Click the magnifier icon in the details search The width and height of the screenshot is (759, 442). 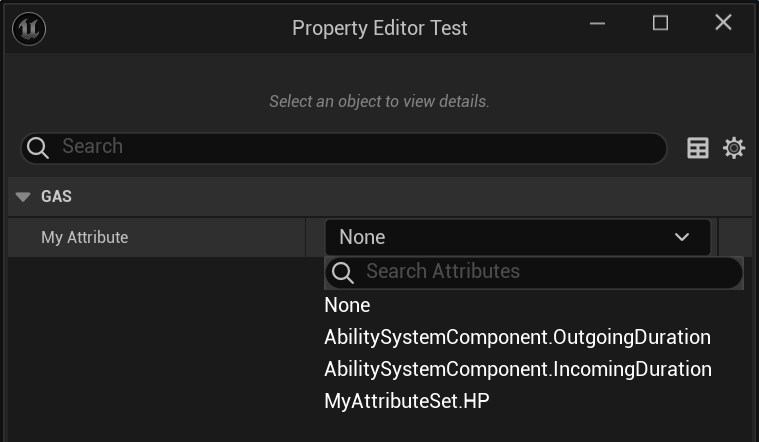pos(38,148)
